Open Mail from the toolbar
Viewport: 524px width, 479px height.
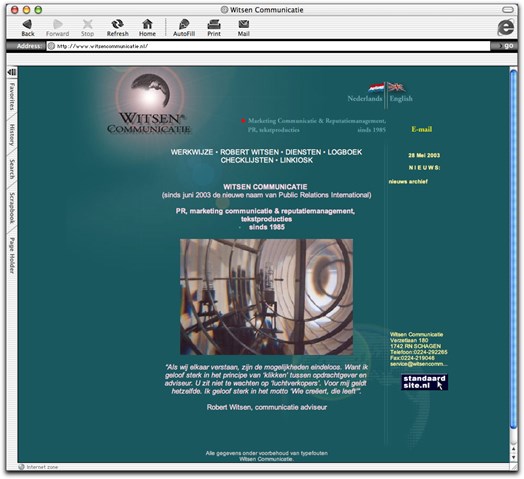pyautogui.click(x=244, y=24)
